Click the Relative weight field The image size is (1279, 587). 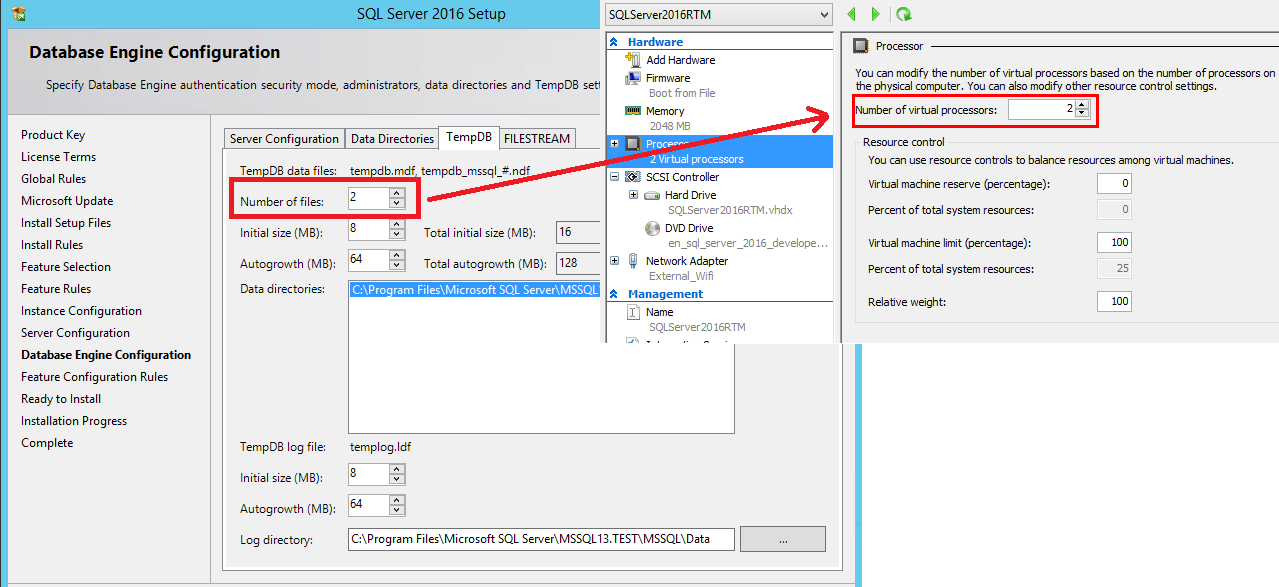[1114, 301]
